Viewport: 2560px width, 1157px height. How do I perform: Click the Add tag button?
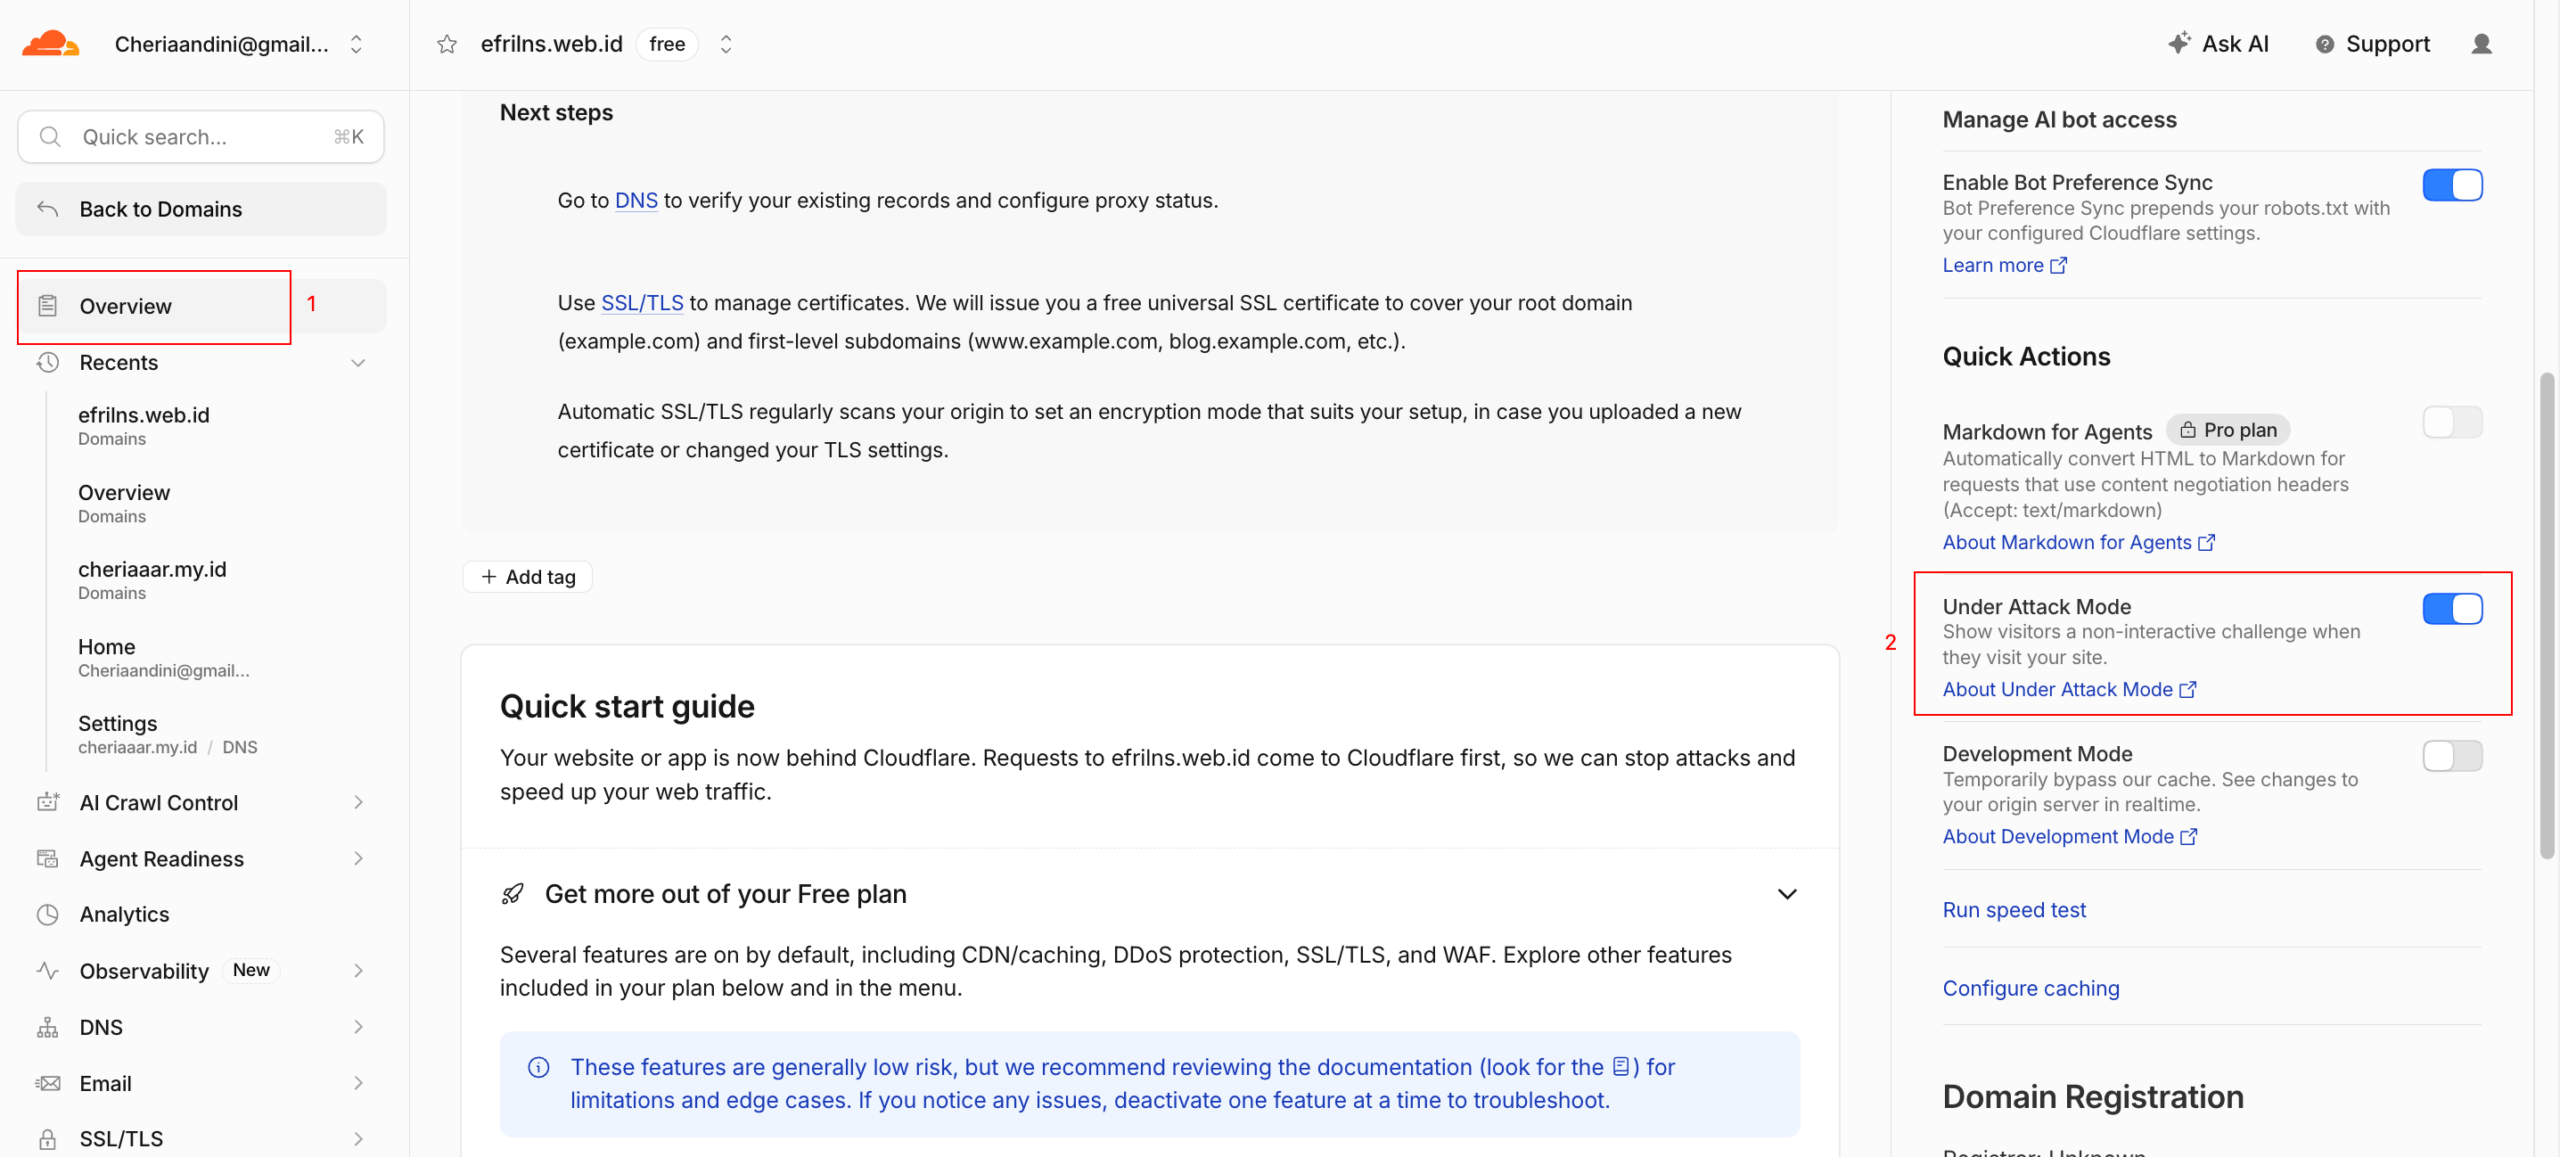tap(528, 577)
